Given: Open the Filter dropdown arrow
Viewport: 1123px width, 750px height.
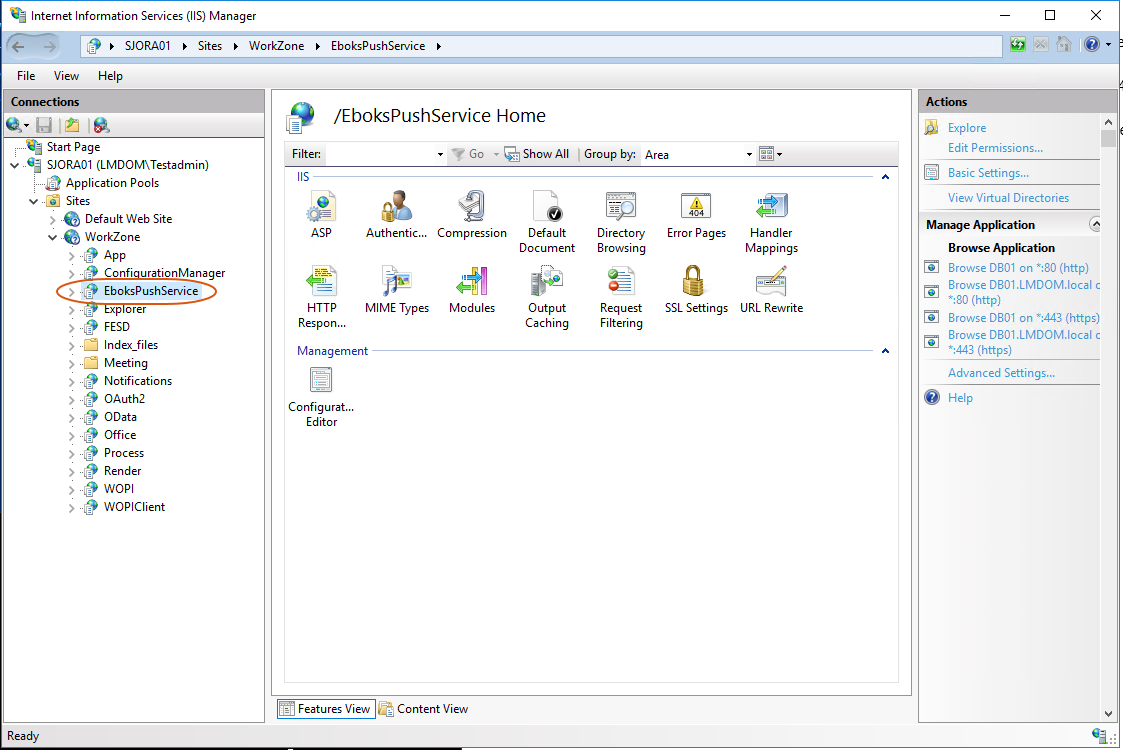Looking at the screenshot, I should (x=440, y=154).
